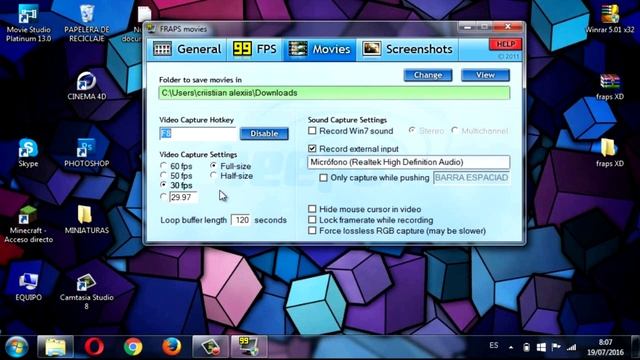Choose Full-size capture
Viewport: 640px width, 360px height.
231,166
